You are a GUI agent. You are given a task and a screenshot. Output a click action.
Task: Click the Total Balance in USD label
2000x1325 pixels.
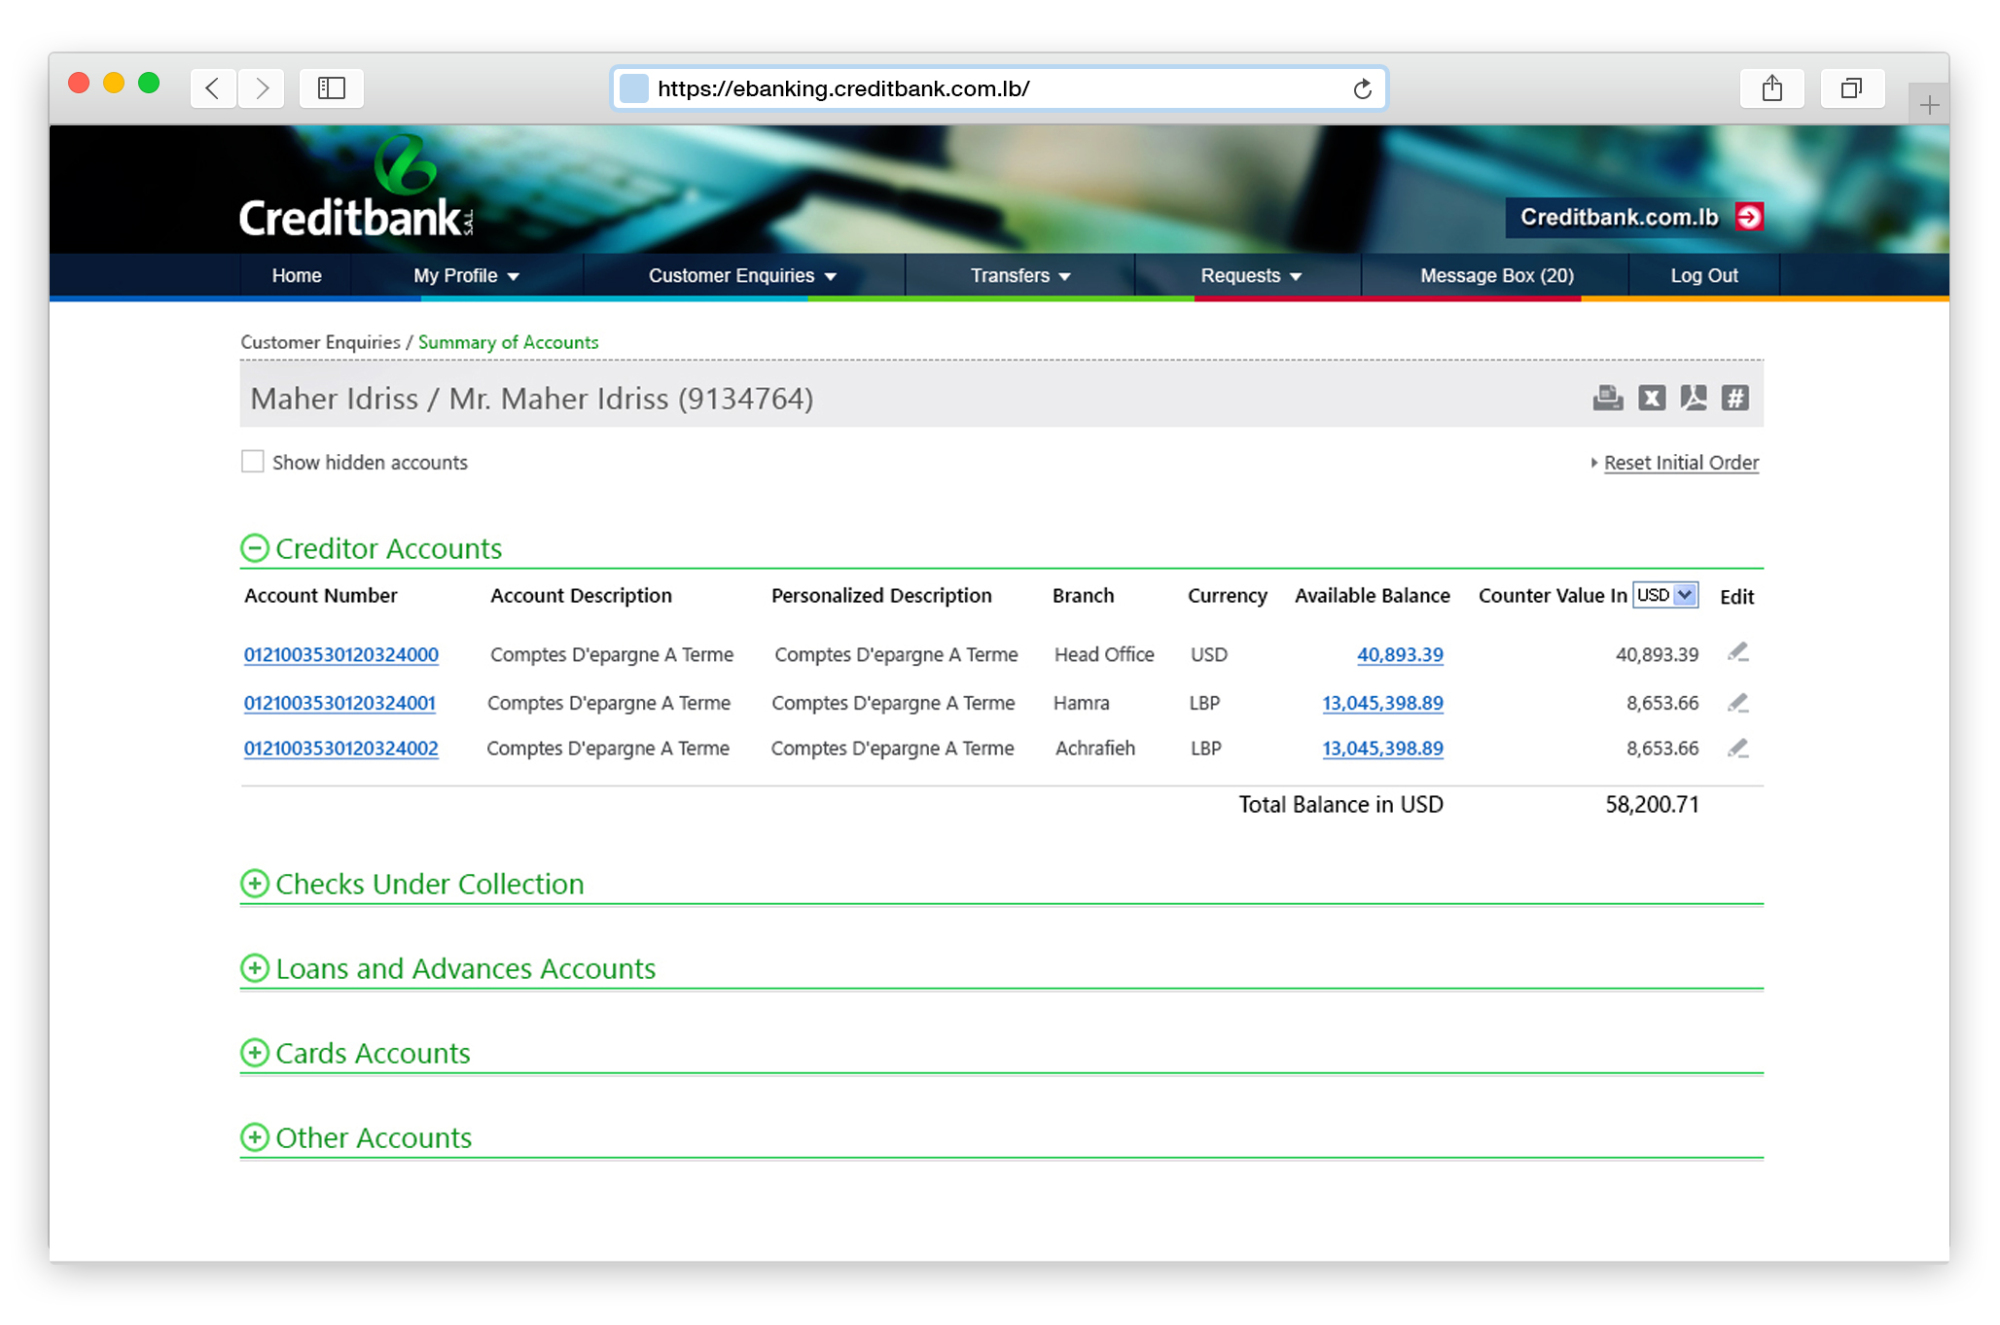[1341, 804]
